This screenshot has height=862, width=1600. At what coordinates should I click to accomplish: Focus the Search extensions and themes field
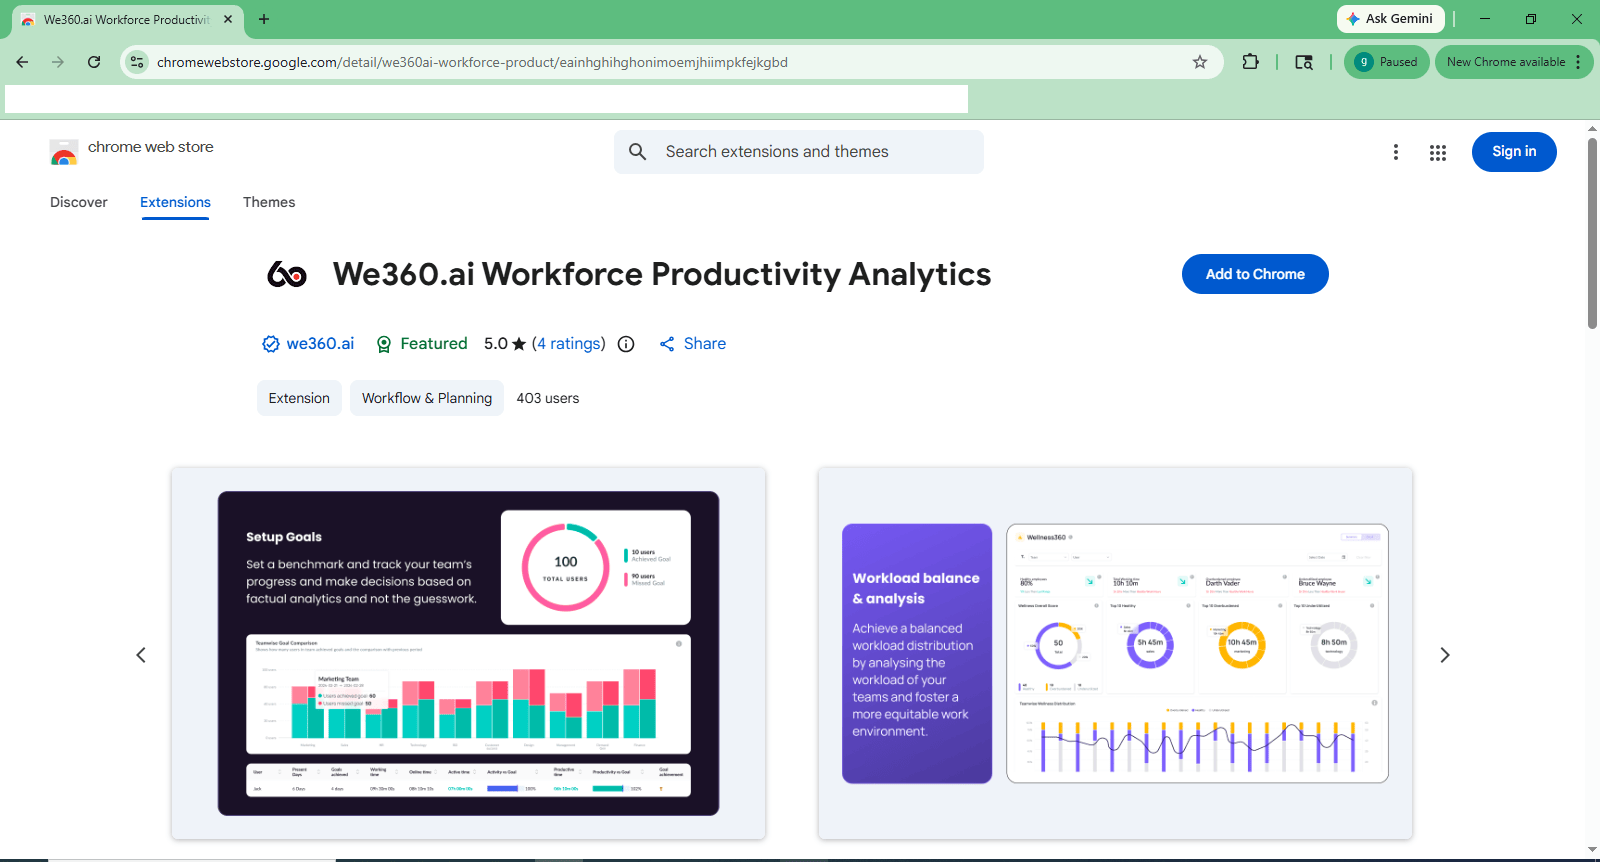[799, 152]
